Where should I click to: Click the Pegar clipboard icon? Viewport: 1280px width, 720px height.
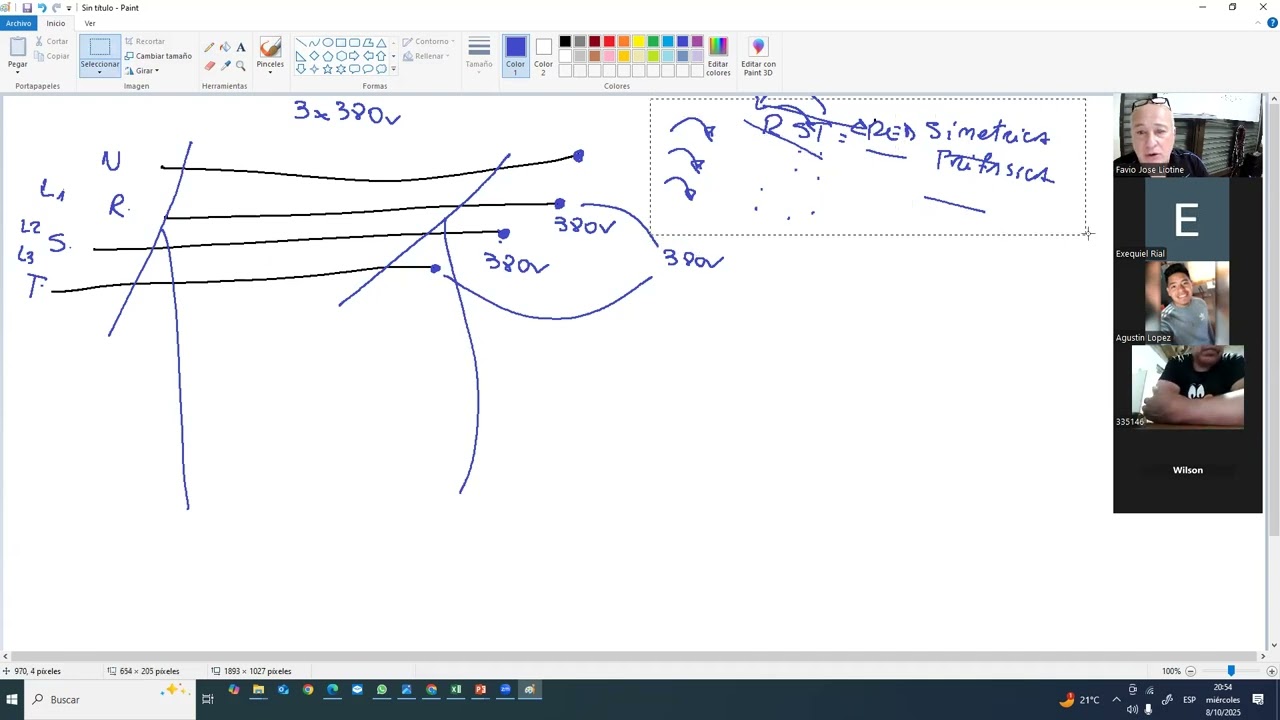coord(18,47)
